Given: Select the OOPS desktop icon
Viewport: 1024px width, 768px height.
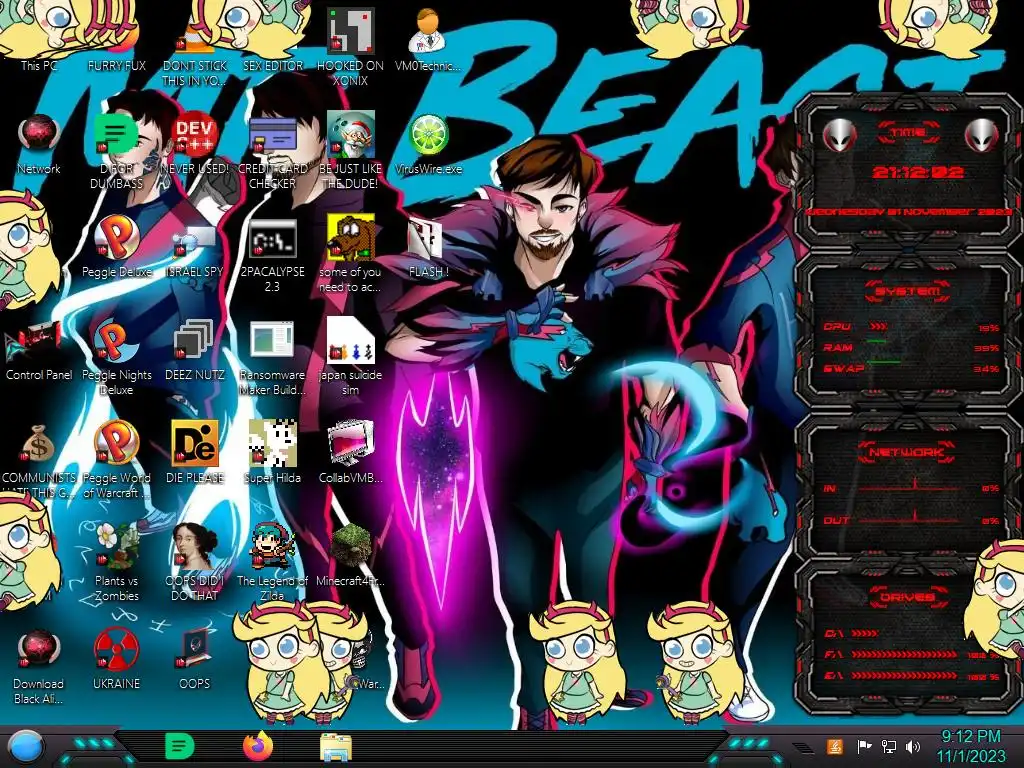Looking at the screenshot, I should tap(195, 660).
